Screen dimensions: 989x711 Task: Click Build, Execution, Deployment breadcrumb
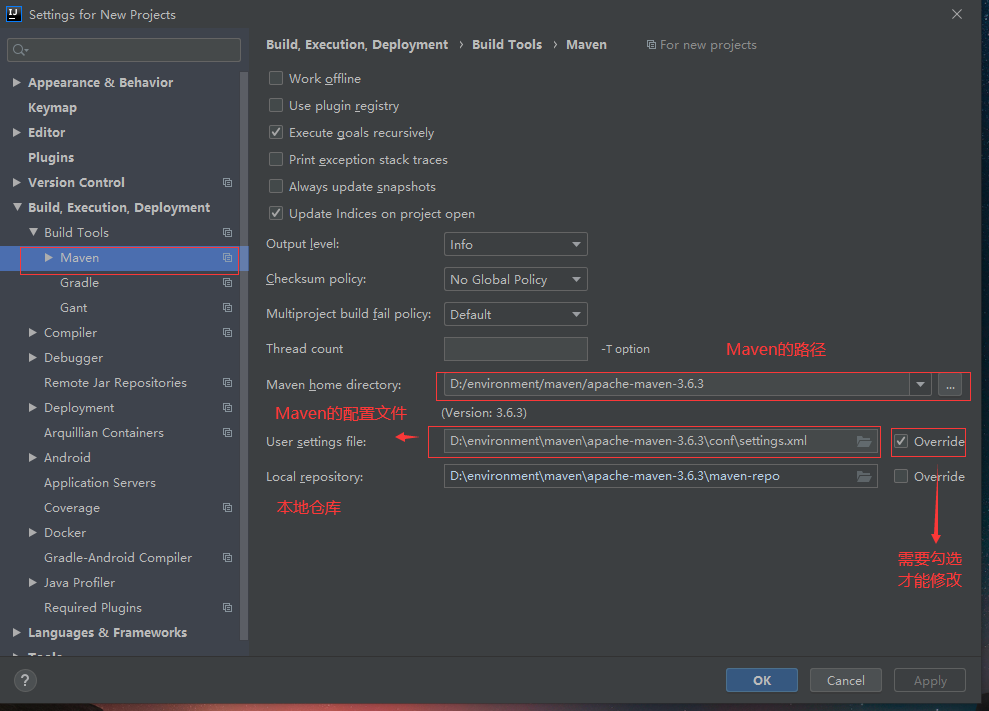tap(357, 45)
